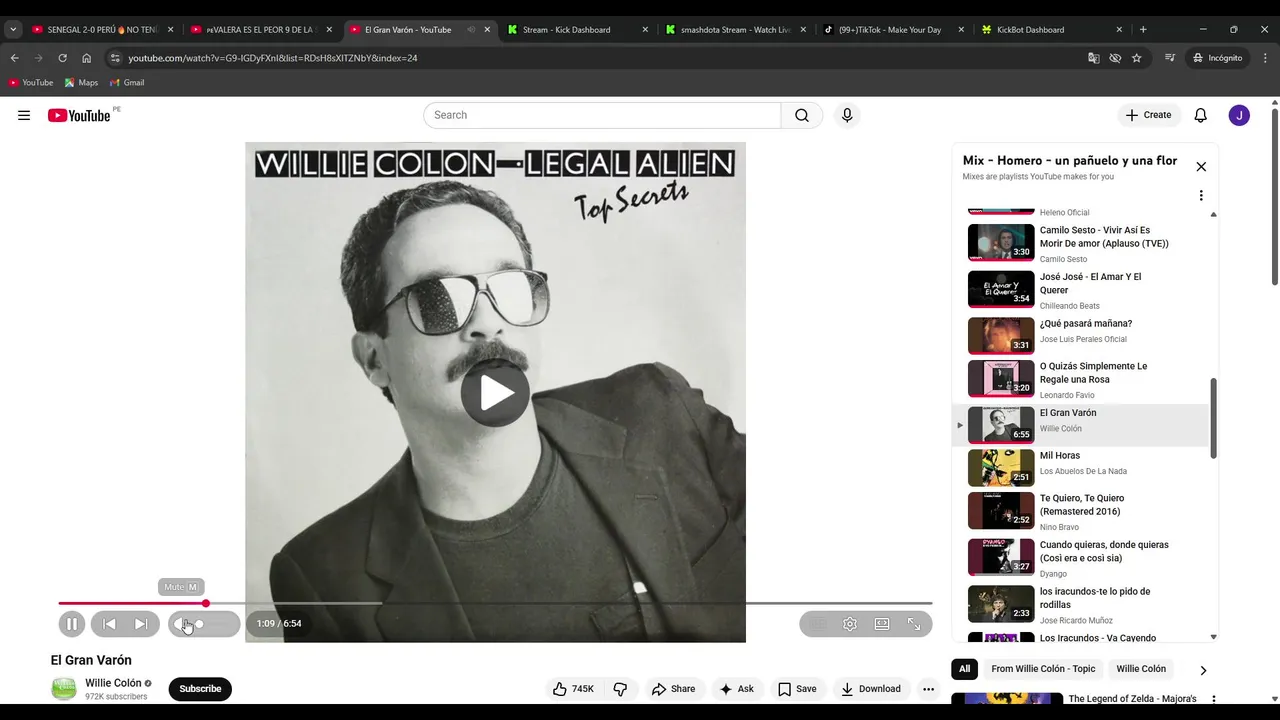Open a new browser tab
The image size is (1280, 720).
coord(1143,30)
